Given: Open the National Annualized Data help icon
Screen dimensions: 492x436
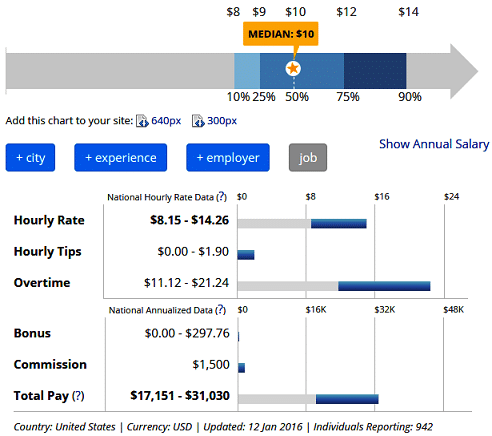Looking at the screenshot, I should (x=221, y=310).
